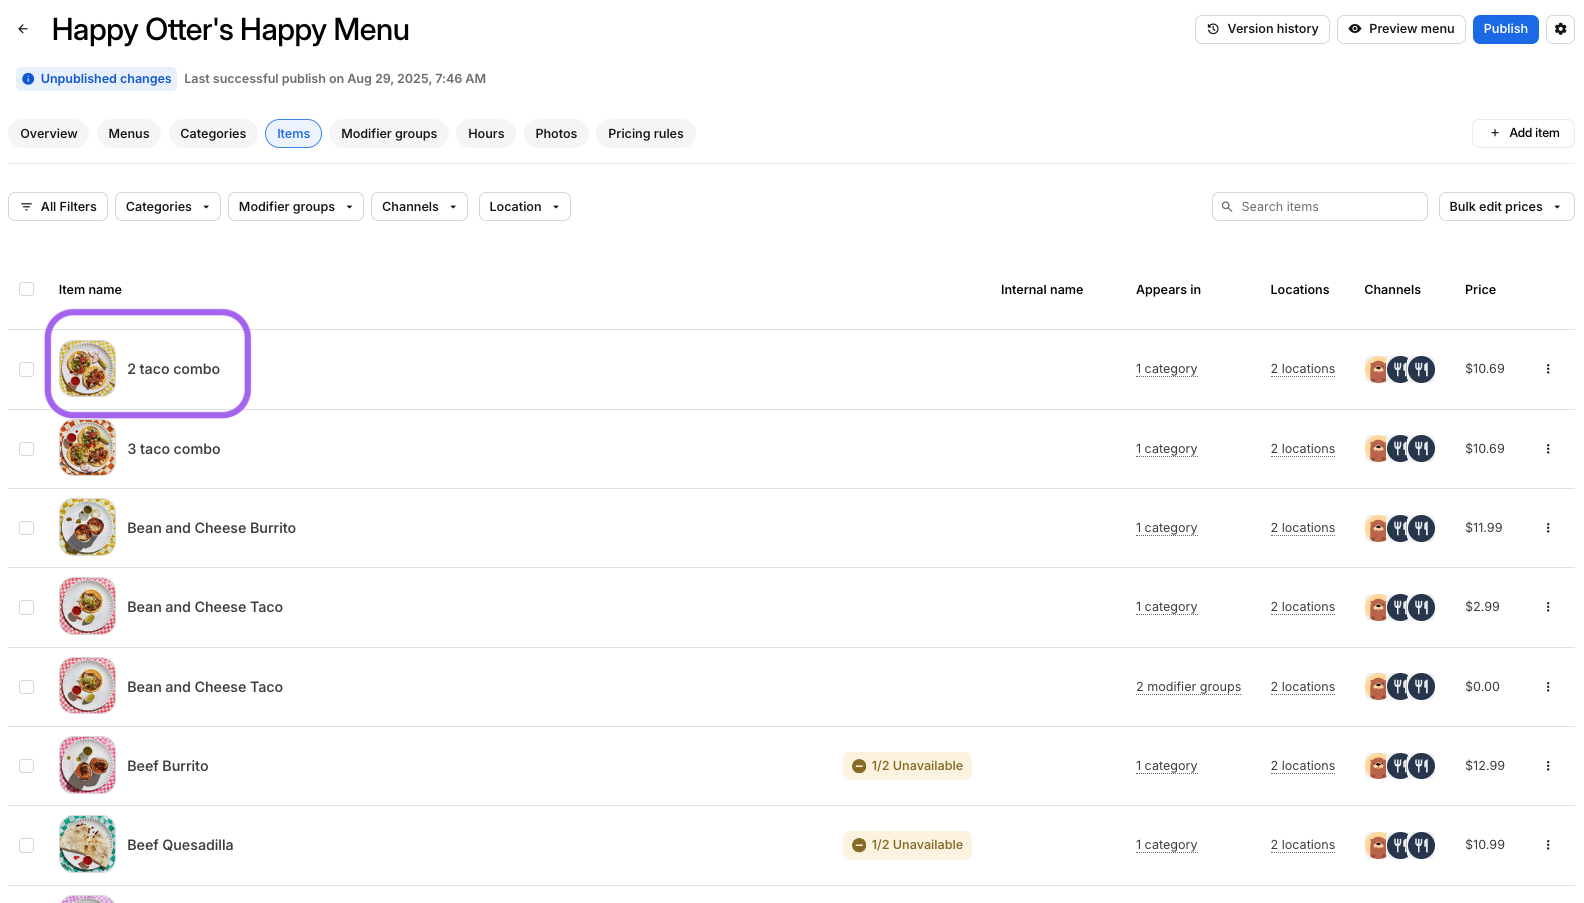Open three-dot options for Beef Burrito row
Screen dimensions: 1584x903
tap(1547, 766)
